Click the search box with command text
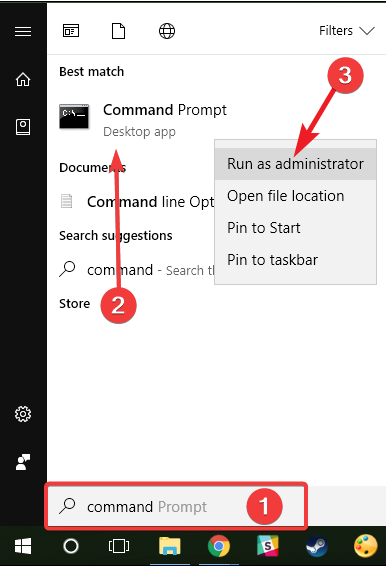This screenshot has width=386, height=567. point(176,506)
